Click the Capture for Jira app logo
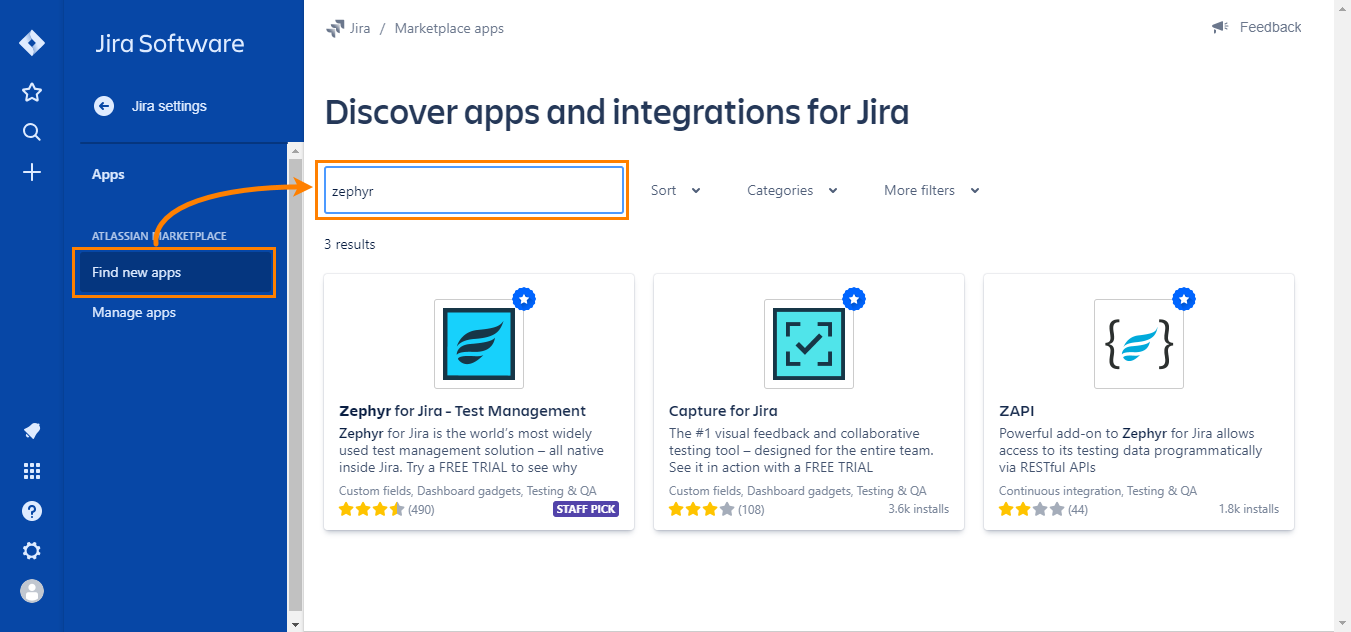This screenshot has width=1351, height=632. pos(809,344)
